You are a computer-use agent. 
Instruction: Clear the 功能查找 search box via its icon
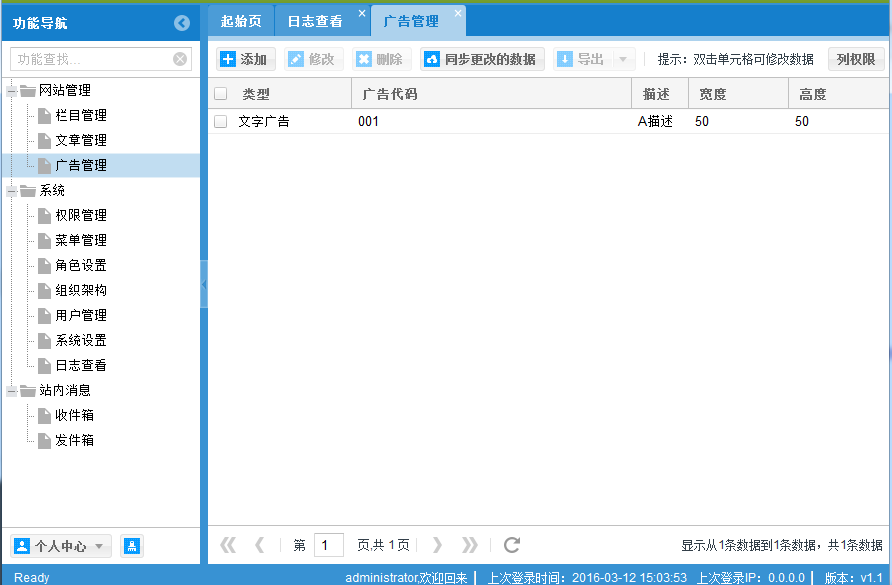tap(179, 58)
